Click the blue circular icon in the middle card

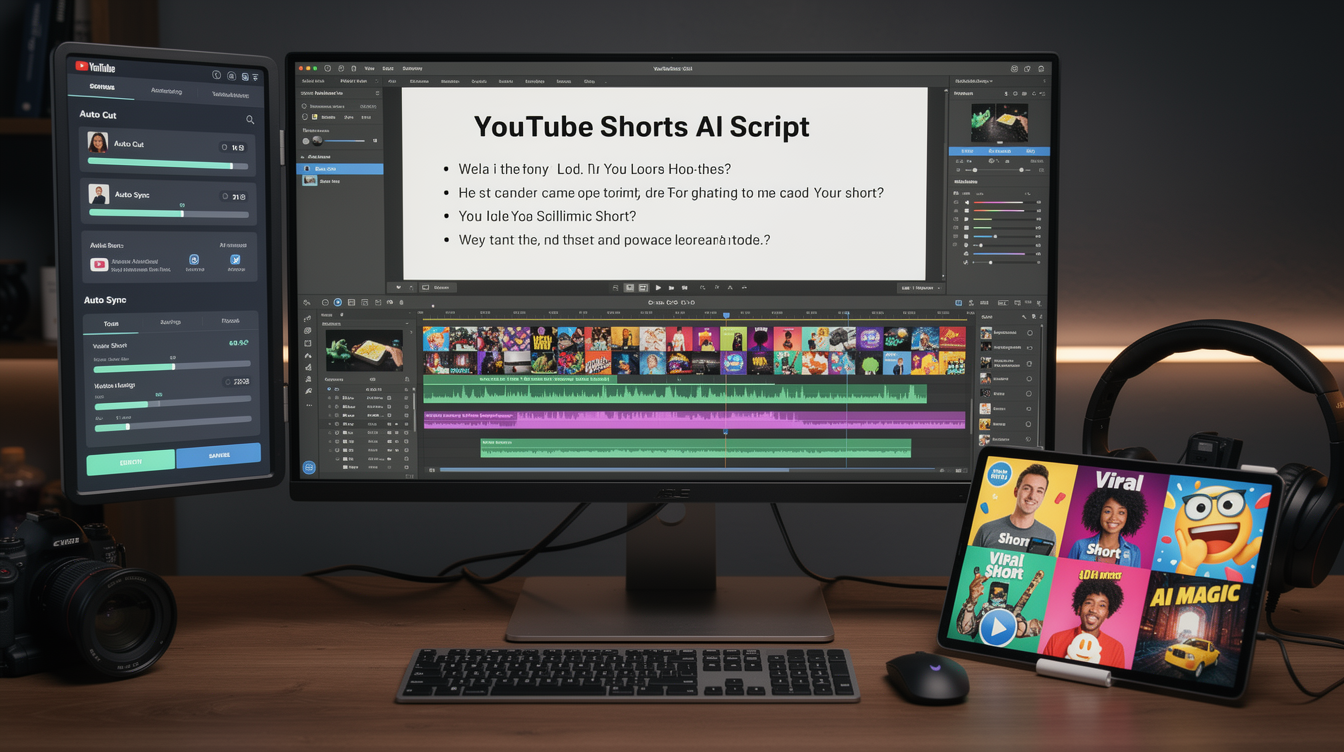tap(194, 260)
